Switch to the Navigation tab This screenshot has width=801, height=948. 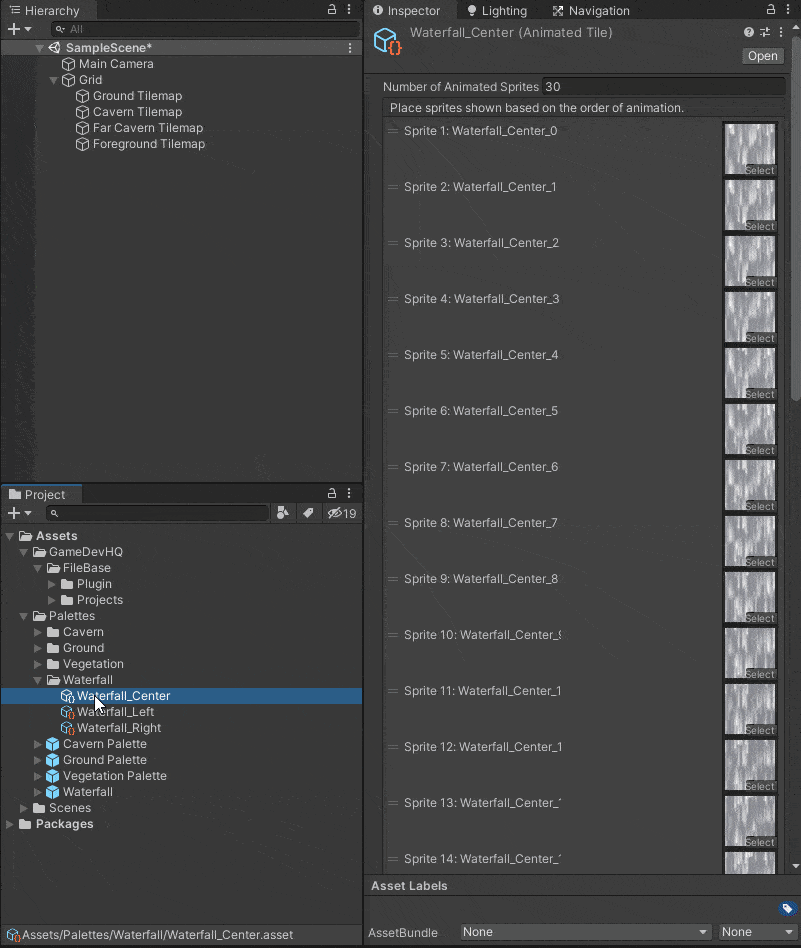[x=591, y=10]
